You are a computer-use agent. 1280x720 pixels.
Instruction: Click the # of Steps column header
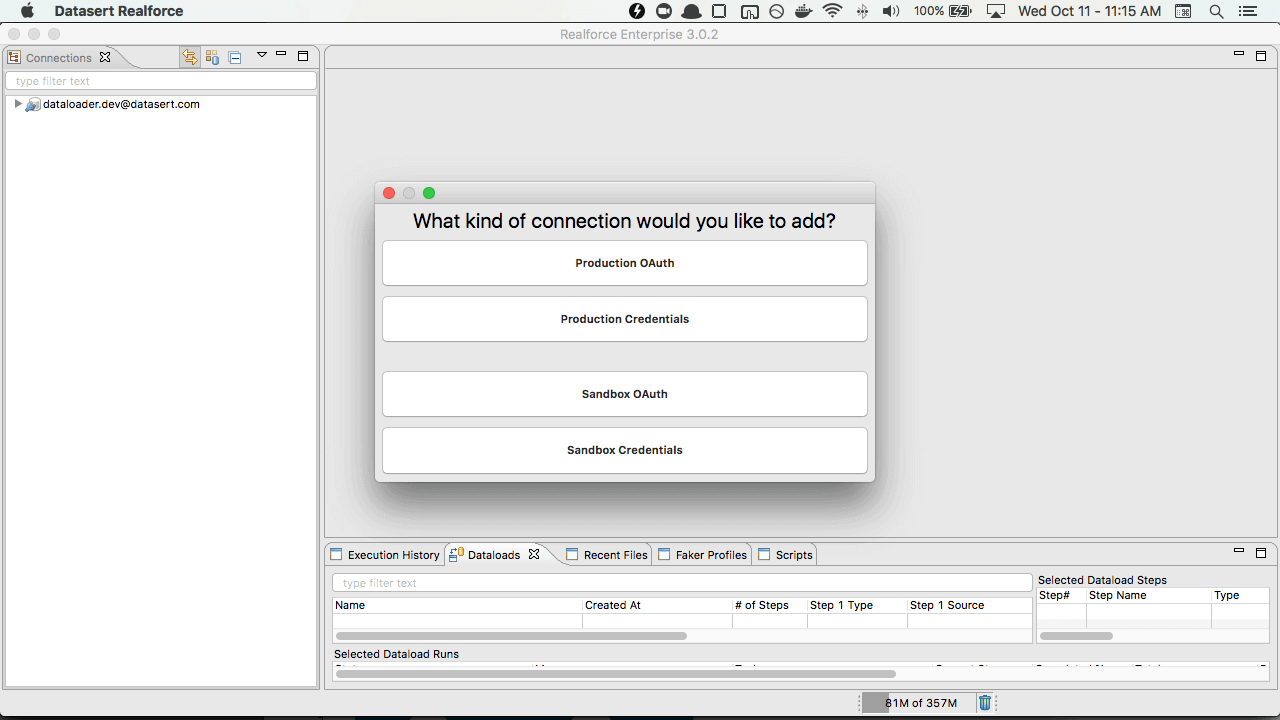pyautogui.click(x=770, y=605)
